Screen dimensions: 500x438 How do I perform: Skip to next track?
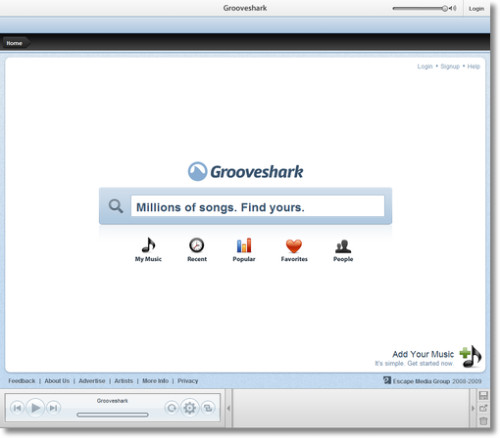click(x=53, y=408)
